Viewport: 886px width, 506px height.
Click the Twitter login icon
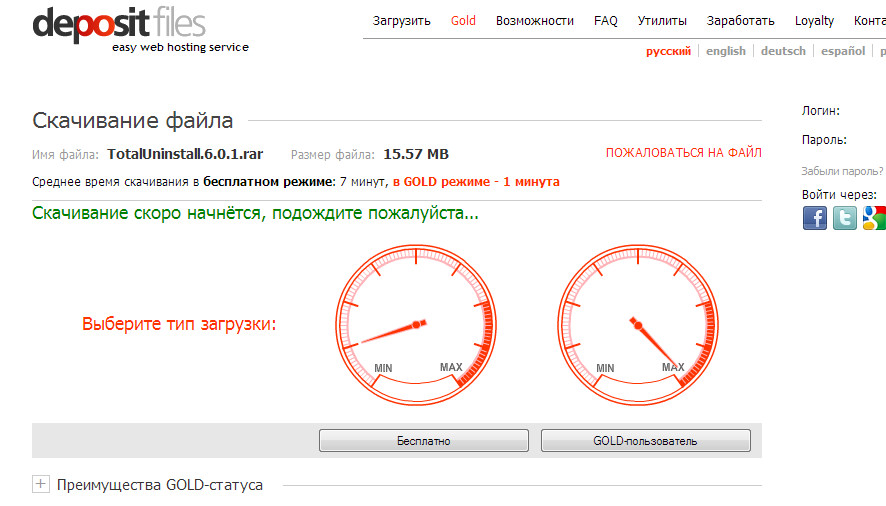pyautogui.click(x=844, y=218)
